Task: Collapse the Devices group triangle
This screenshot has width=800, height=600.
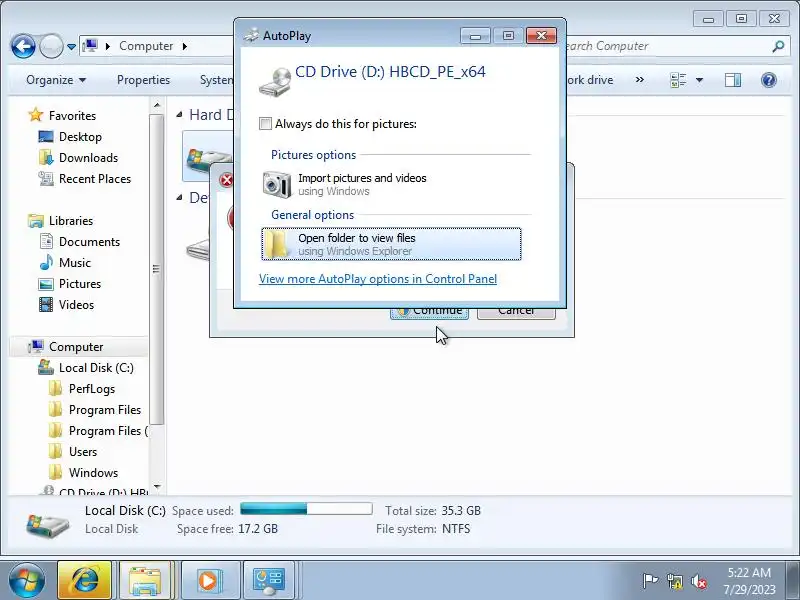Action: click(x=179, y=197)
